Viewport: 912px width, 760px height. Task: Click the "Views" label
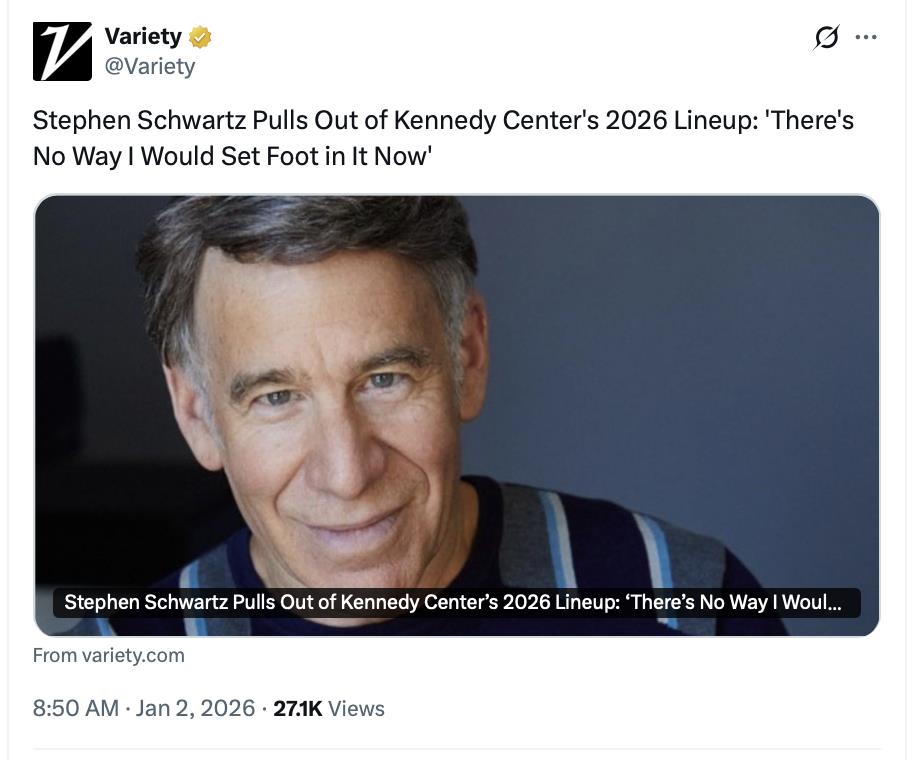pyautogui.click(x=356, y=708)
